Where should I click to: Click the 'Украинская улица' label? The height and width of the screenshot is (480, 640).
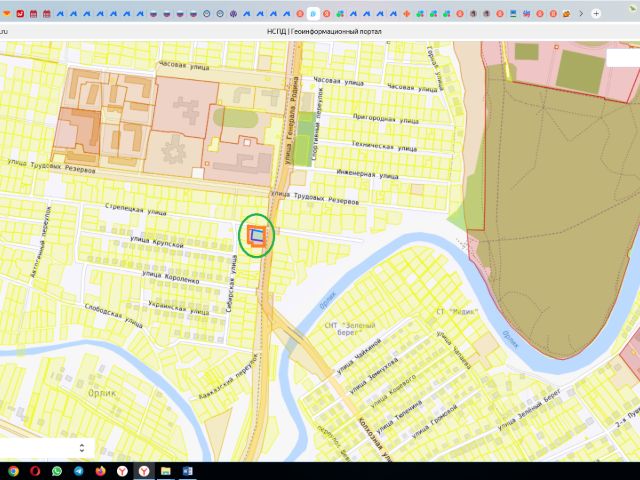(178, 308)
